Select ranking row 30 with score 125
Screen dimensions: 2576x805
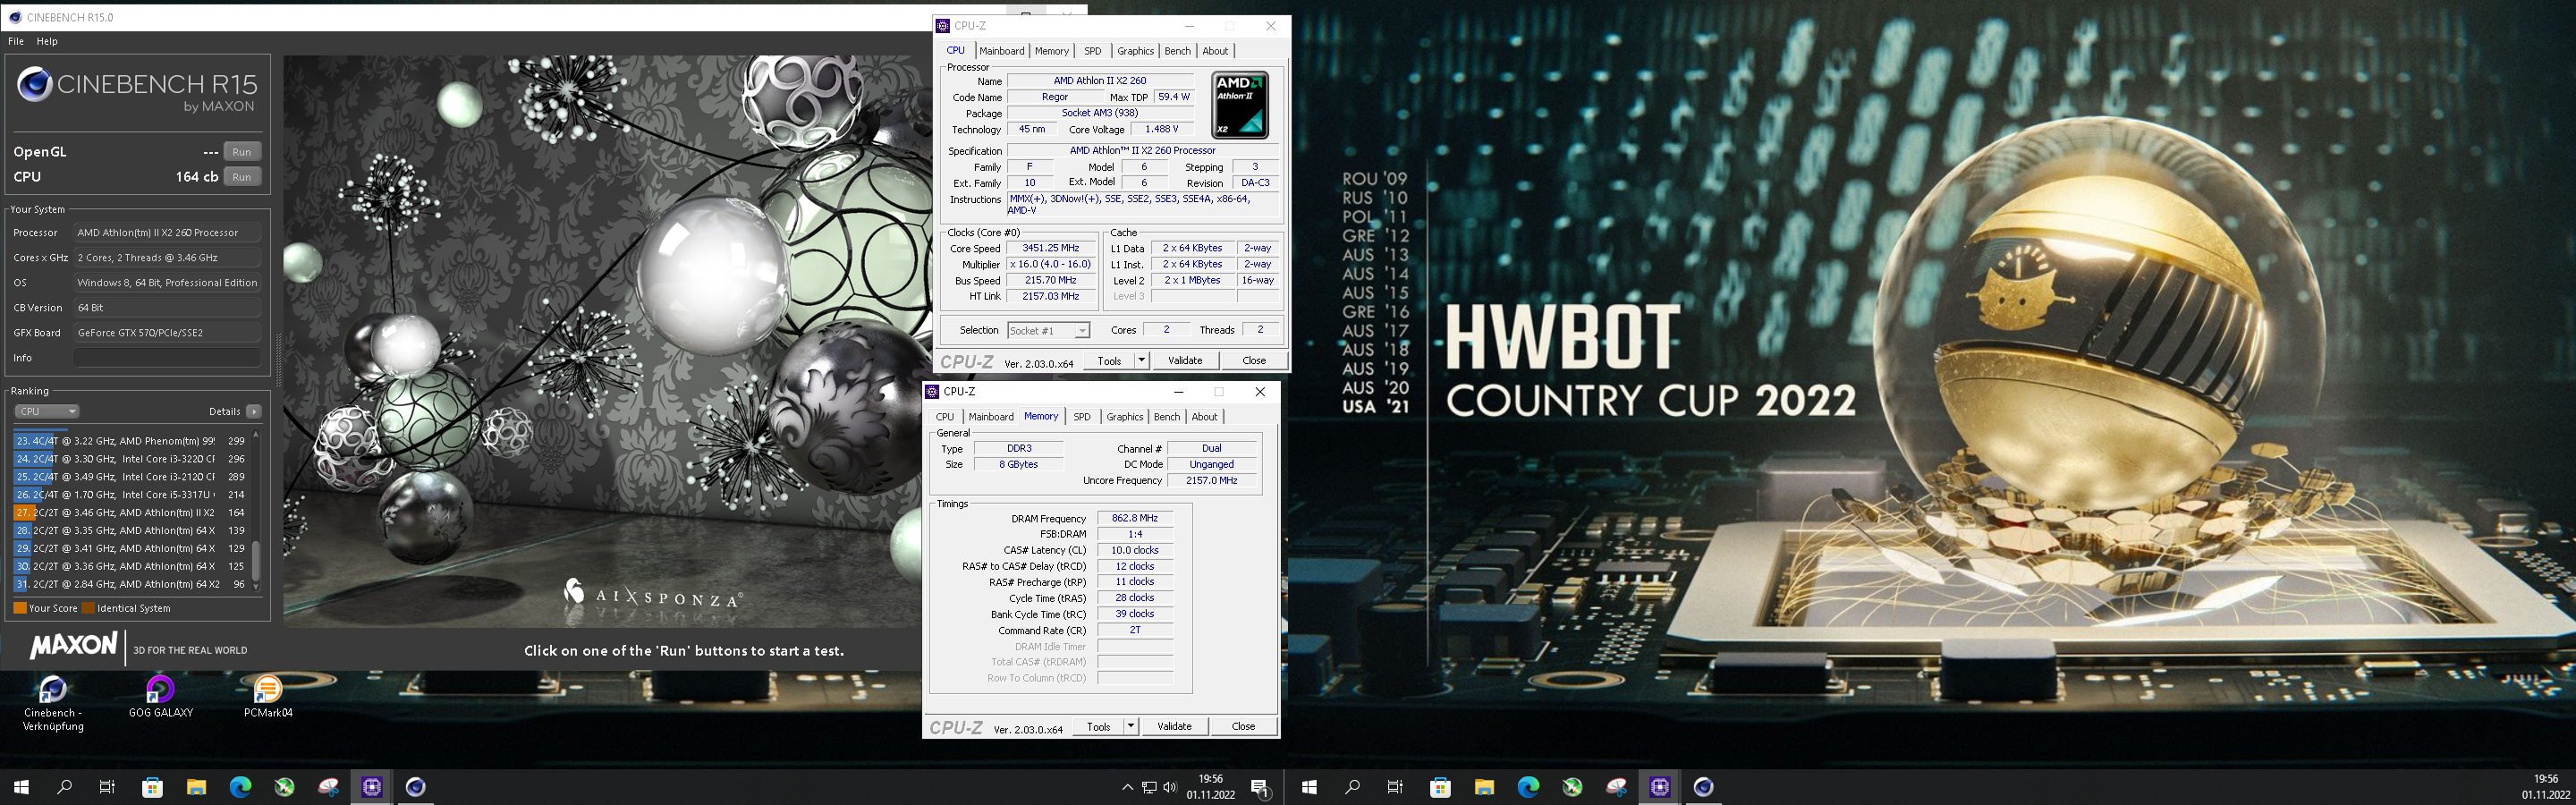pos(130,567)
